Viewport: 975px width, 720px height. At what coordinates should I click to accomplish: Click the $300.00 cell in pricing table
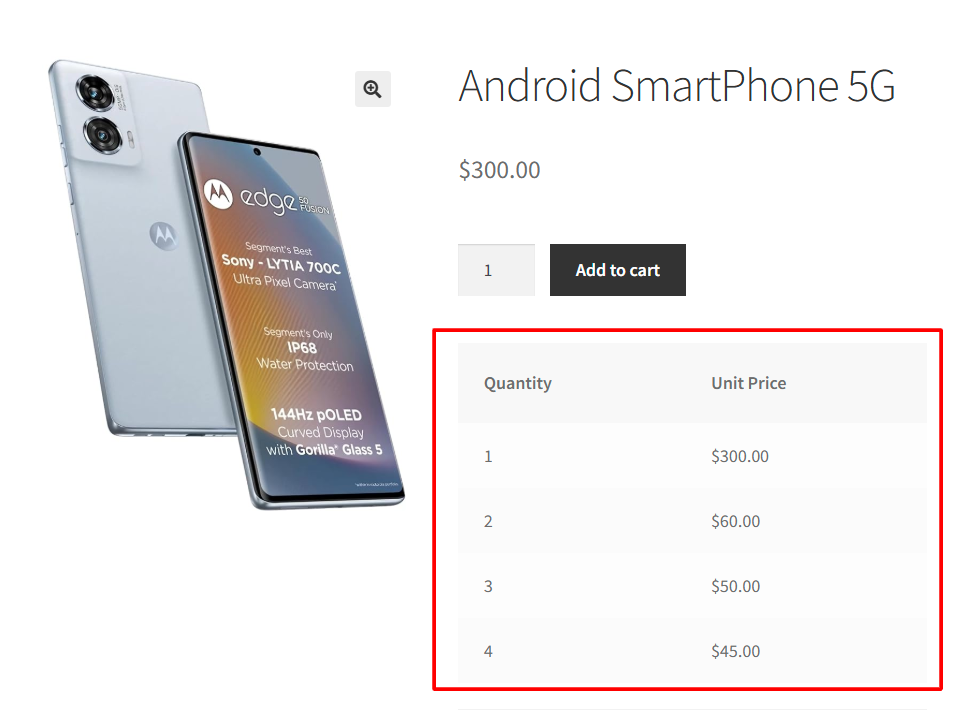point(740,456)
